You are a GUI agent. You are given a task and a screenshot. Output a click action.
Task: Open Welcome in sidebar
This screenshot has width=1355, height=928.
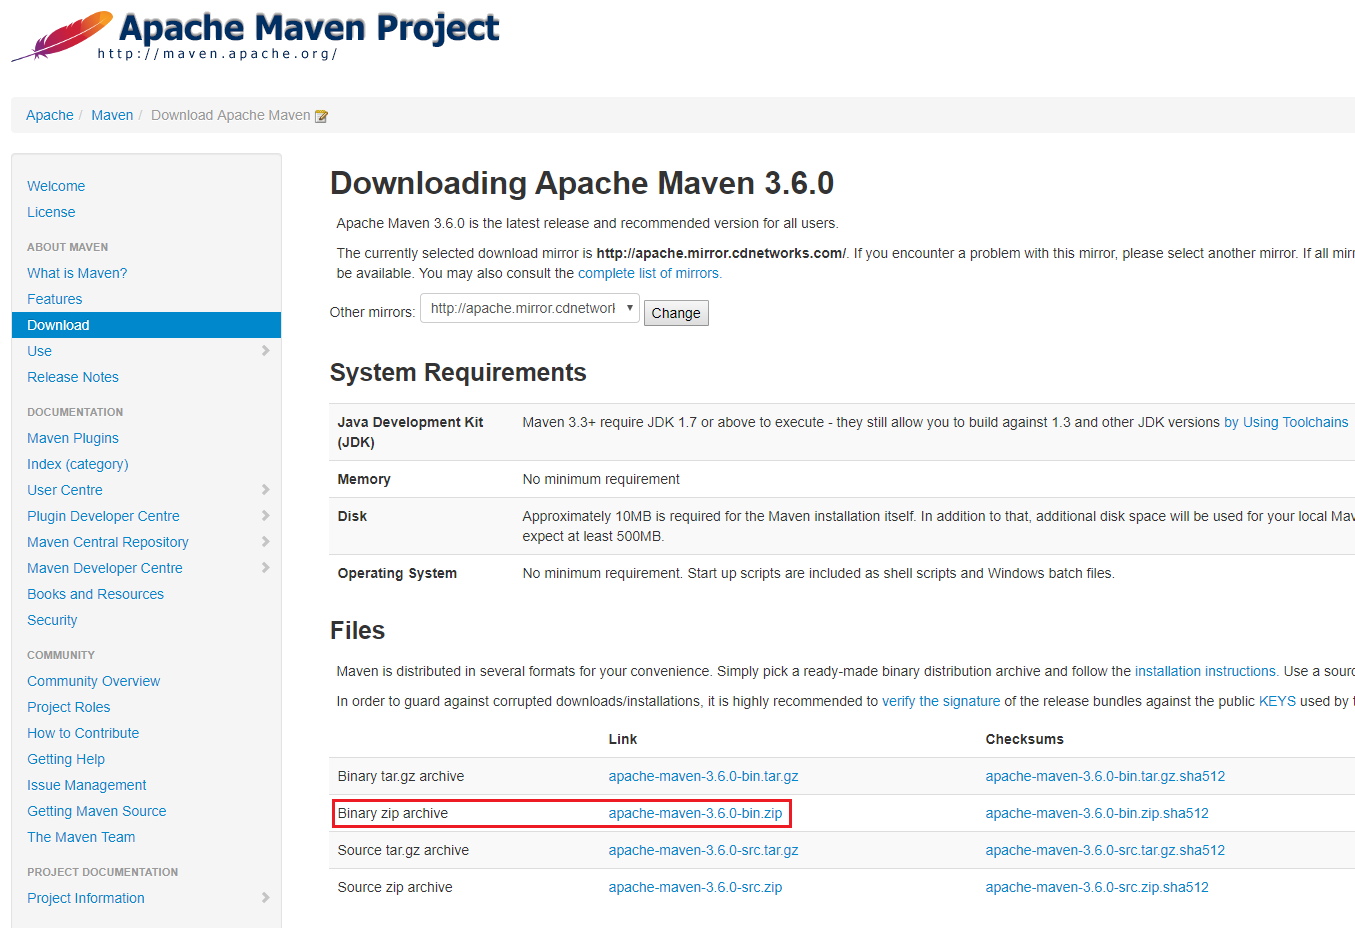tap(56, 186)
